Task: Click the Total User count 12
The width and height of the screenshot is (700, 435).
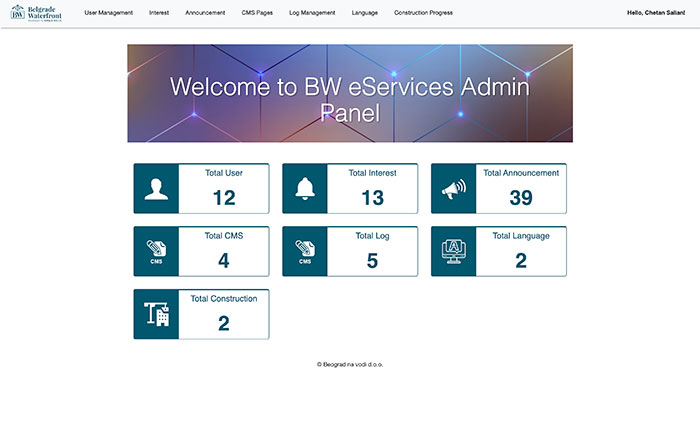Action: (x=224, y=198)
